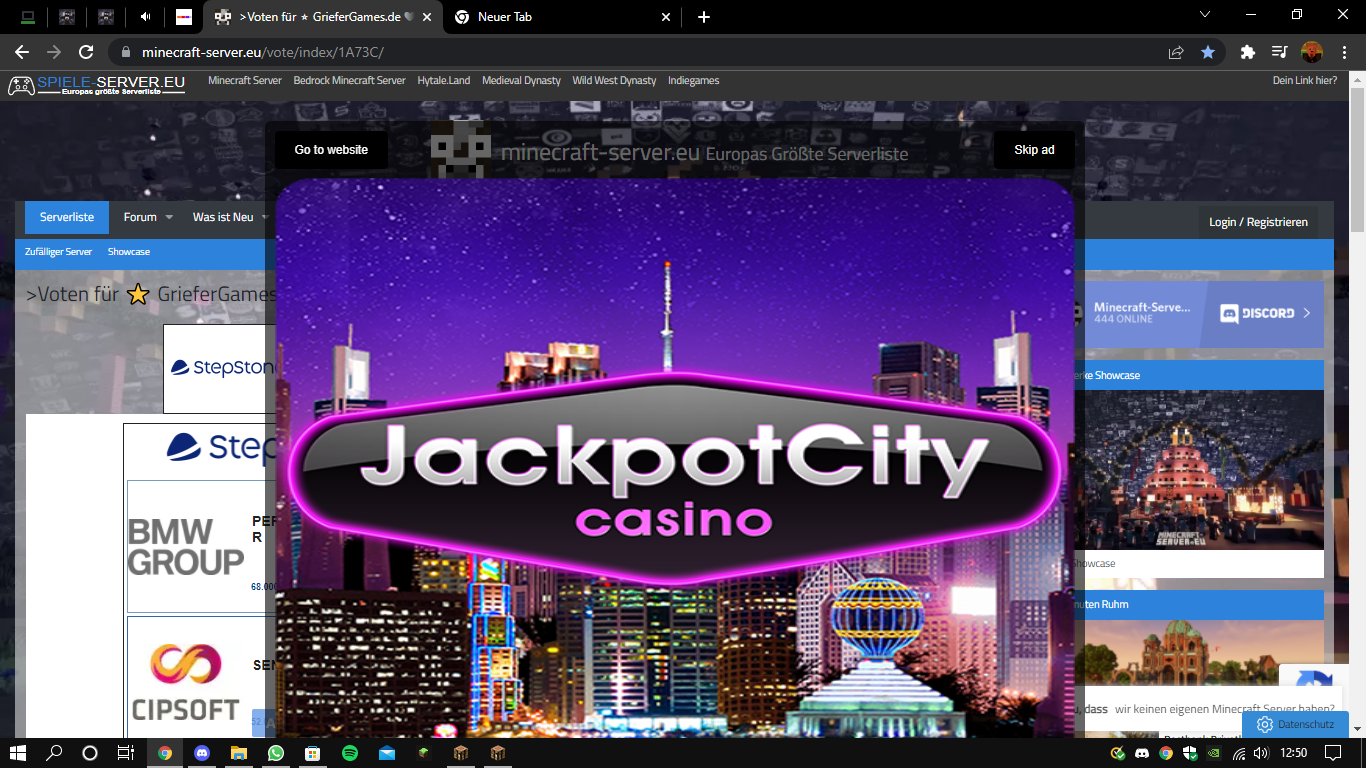
Task: Close the GrieferGames voting tab
Action: coord(425,17)
